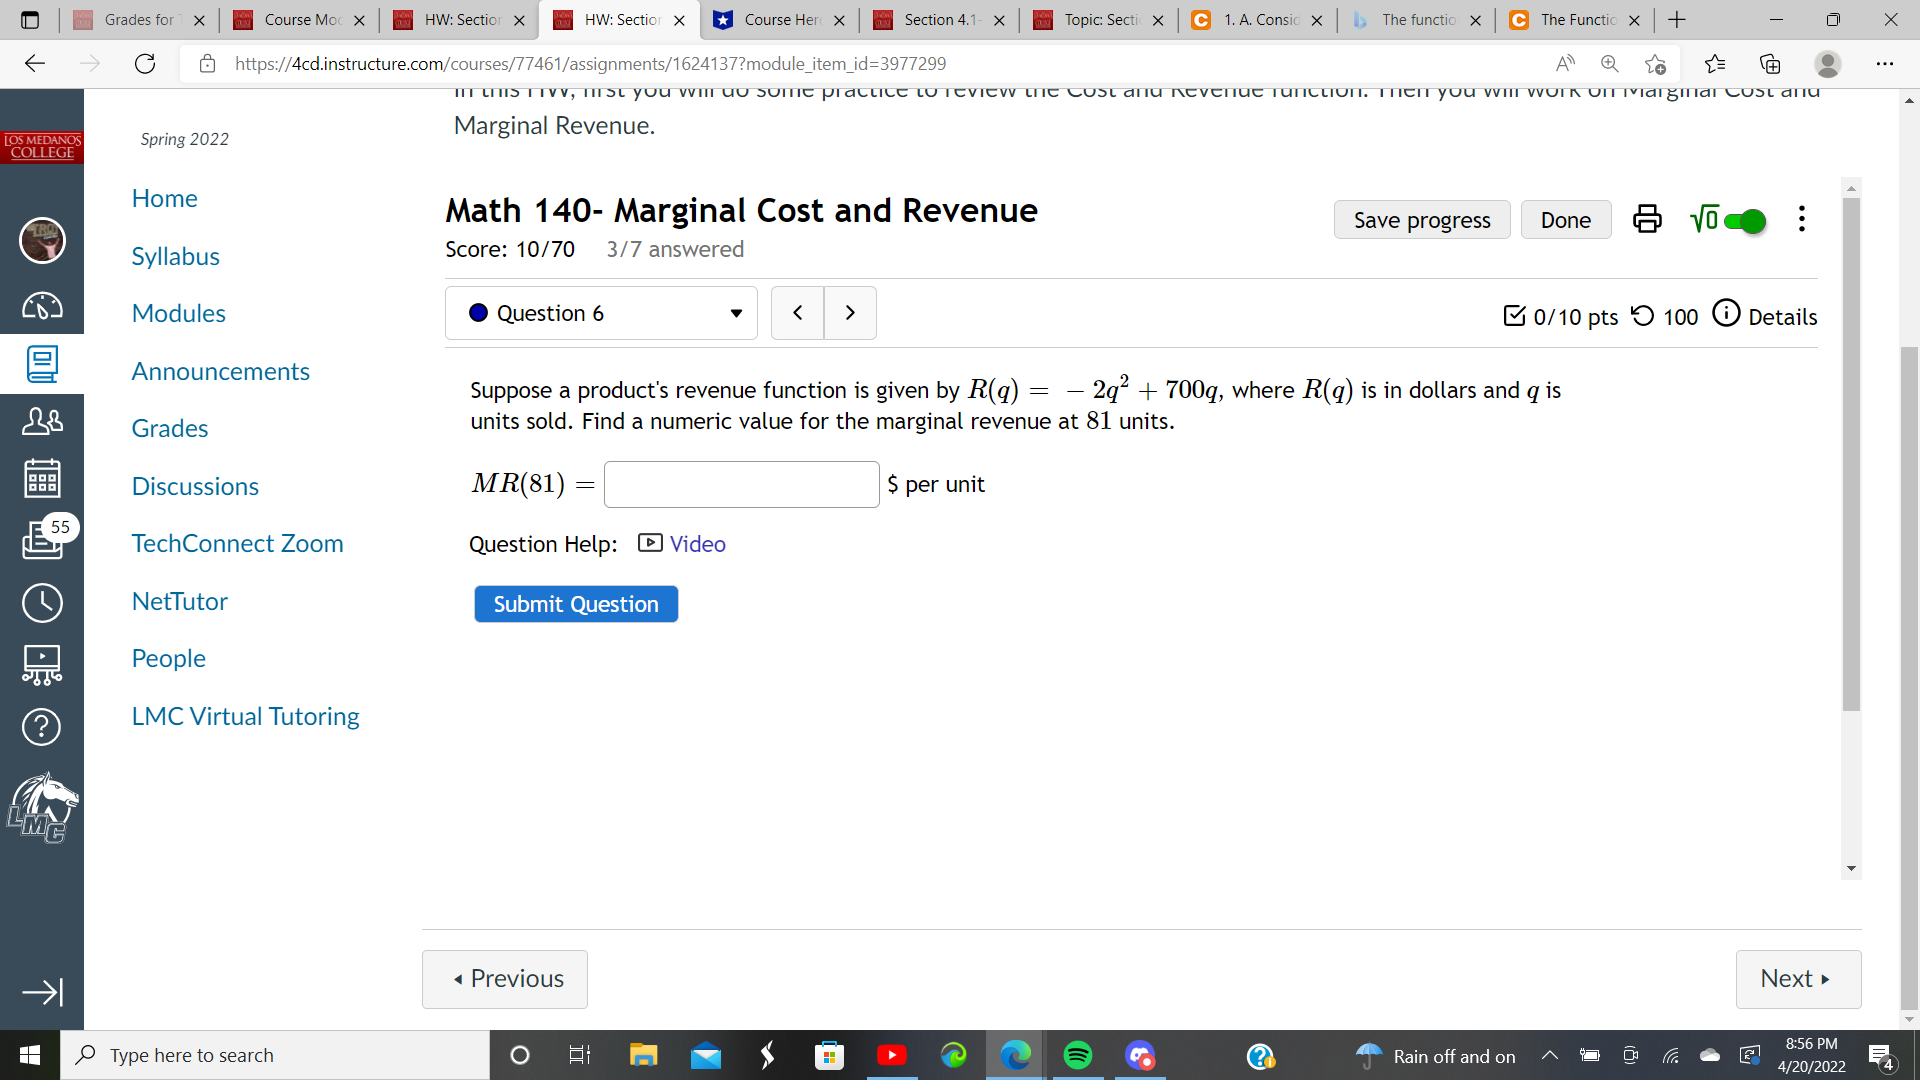The image size is (1920, 1080).
Task: Open Canvas Inbox with 55 badge
Action: [x=42, y=540]
